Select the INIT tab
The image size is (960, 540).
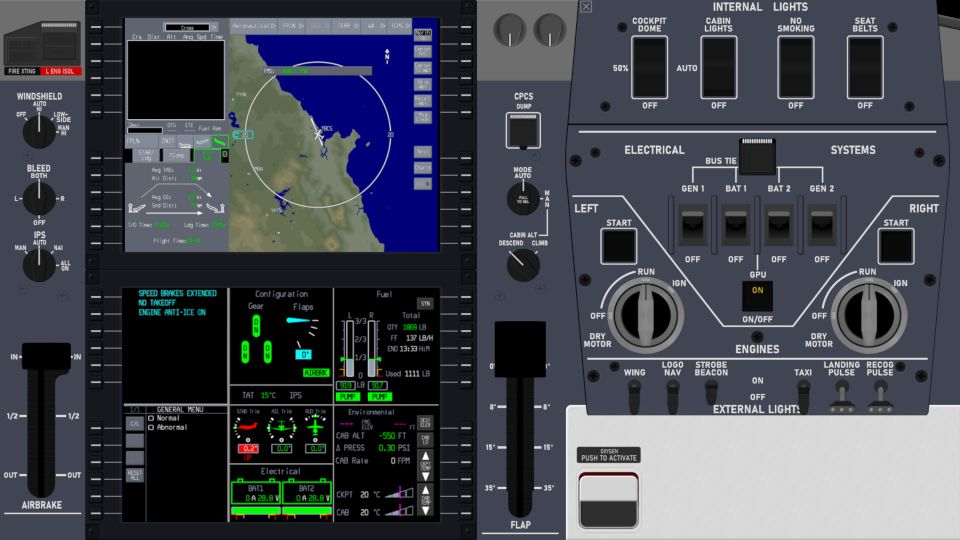[x=167, y=141]
